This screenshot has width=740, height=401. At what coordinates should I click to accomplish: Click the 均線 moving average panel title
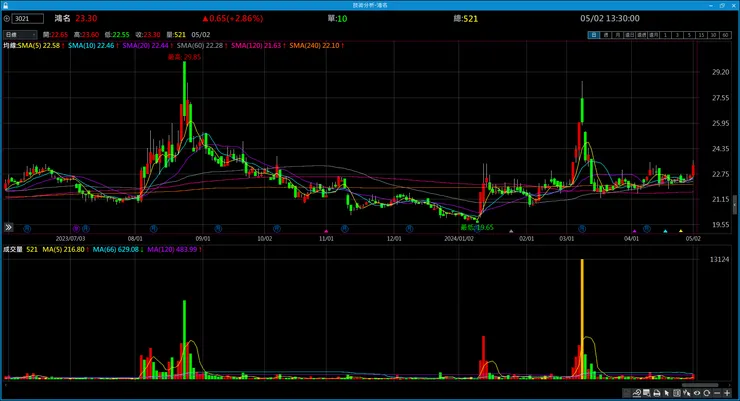[10, 45]
